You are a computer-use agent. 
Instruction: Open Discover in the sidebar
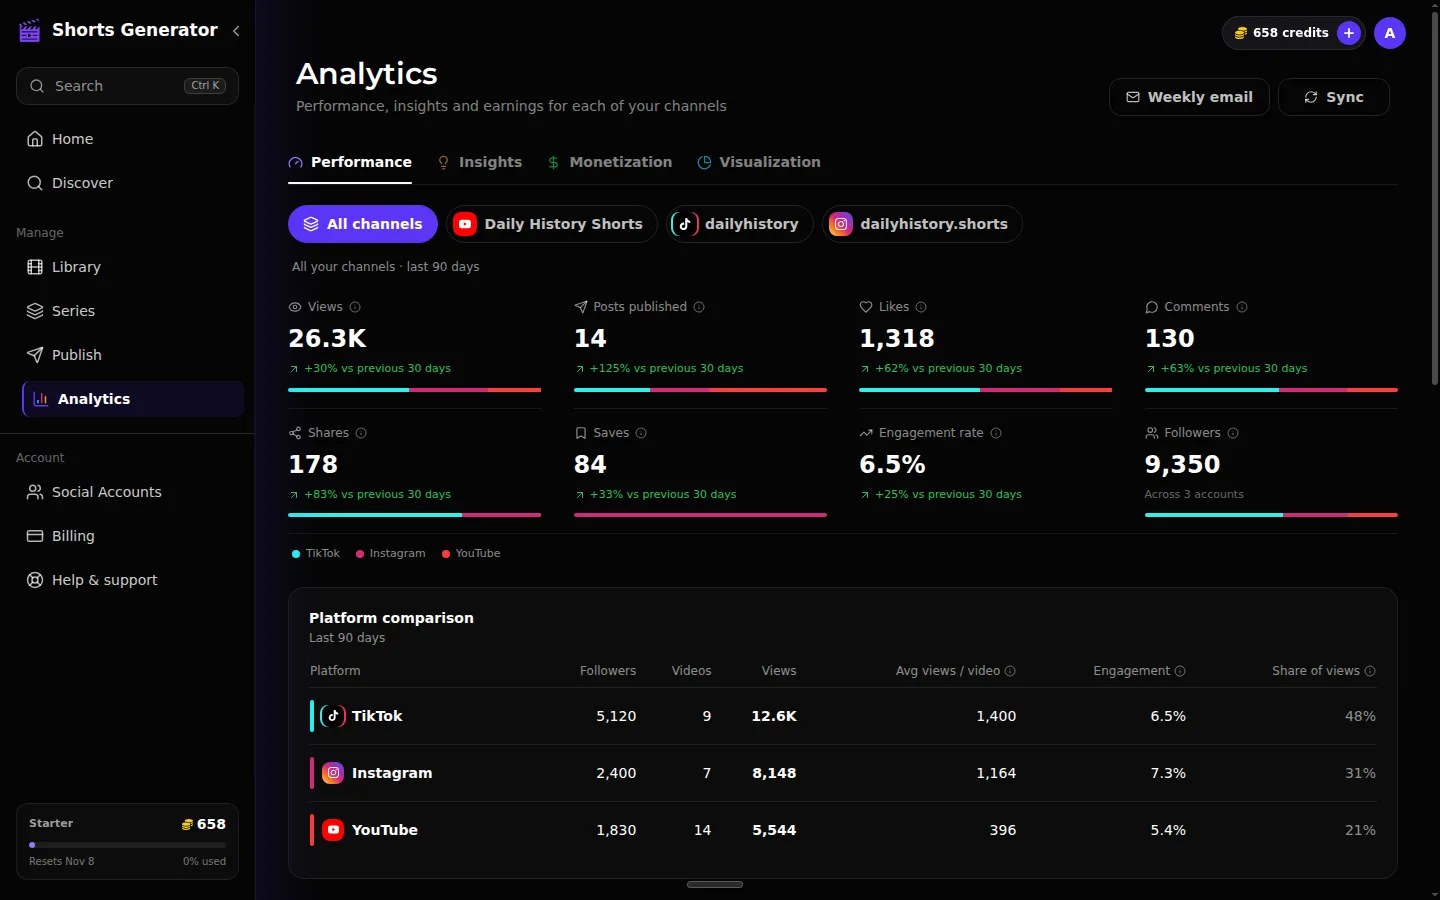pos(127,183)
